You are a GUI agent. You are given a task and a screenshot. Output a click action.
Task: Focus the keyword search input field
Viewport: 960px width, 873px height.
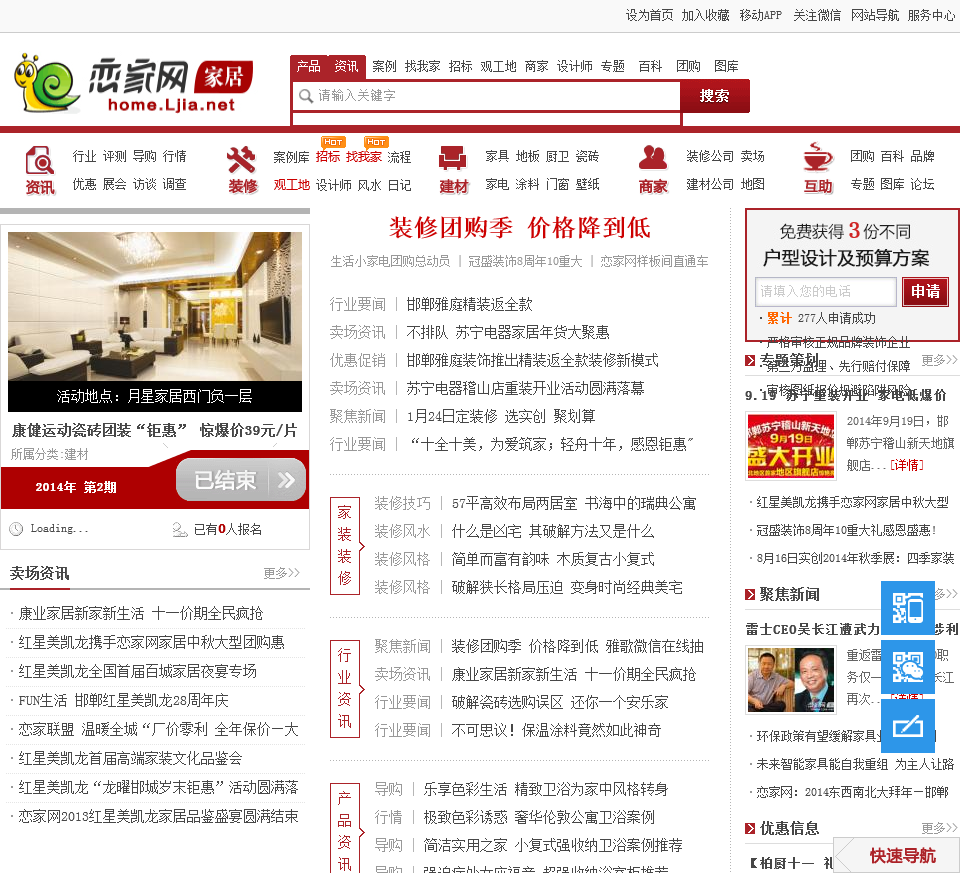point(487,96)
